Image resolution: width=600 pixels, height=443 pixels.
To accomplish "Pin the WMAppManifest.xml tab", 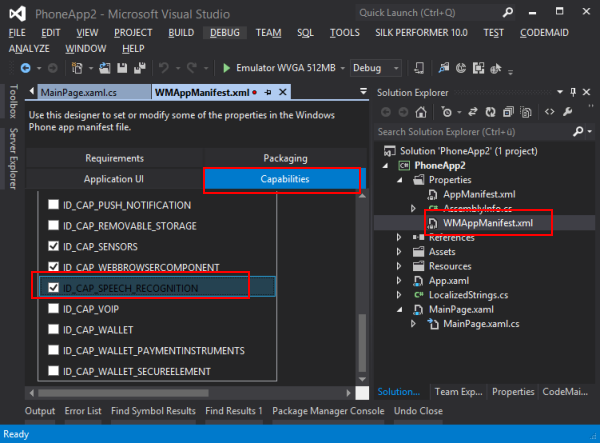I will (x=268, y=92).
